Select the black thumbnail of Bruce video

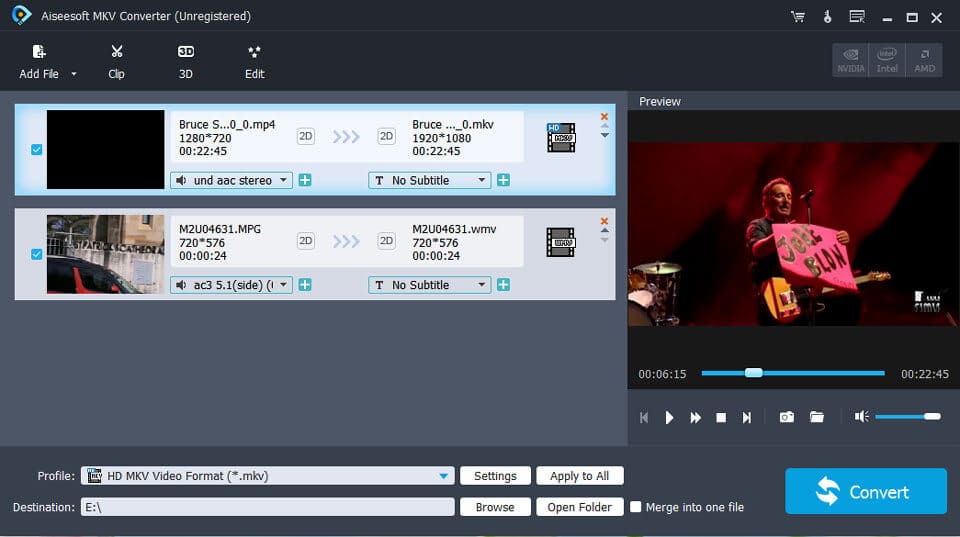tap(105, 149)
